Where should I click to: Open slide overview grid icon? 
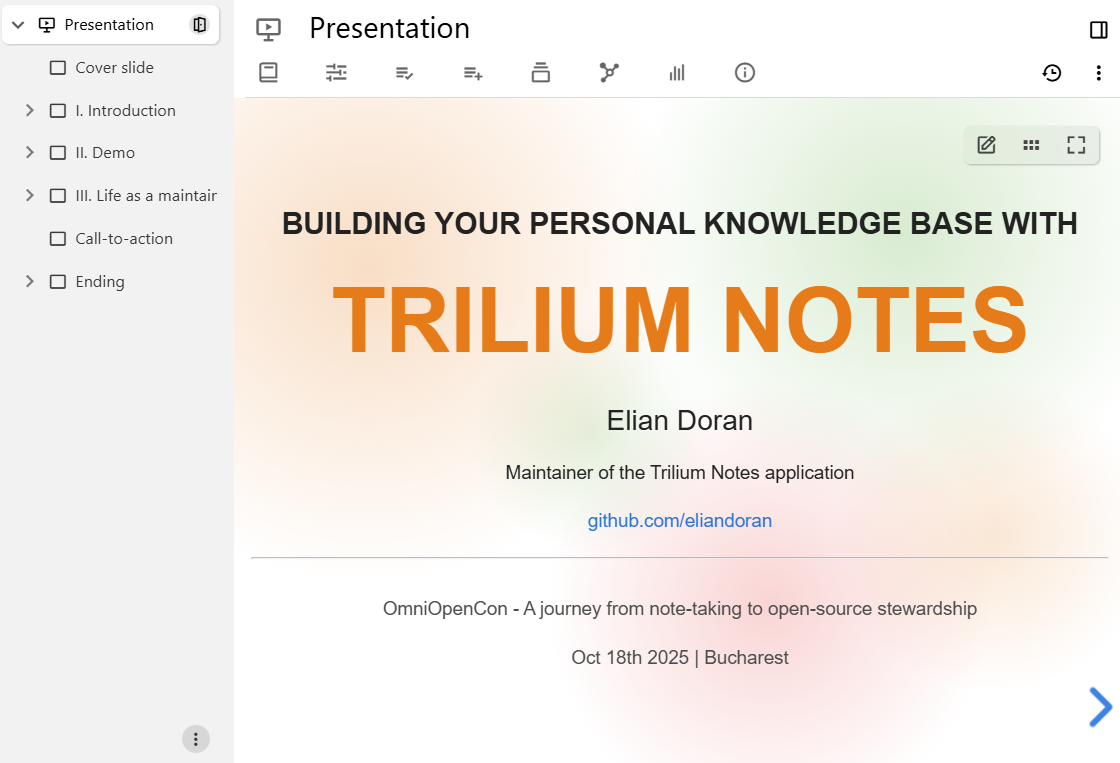pyautogui.click(x=1031, y=145)
